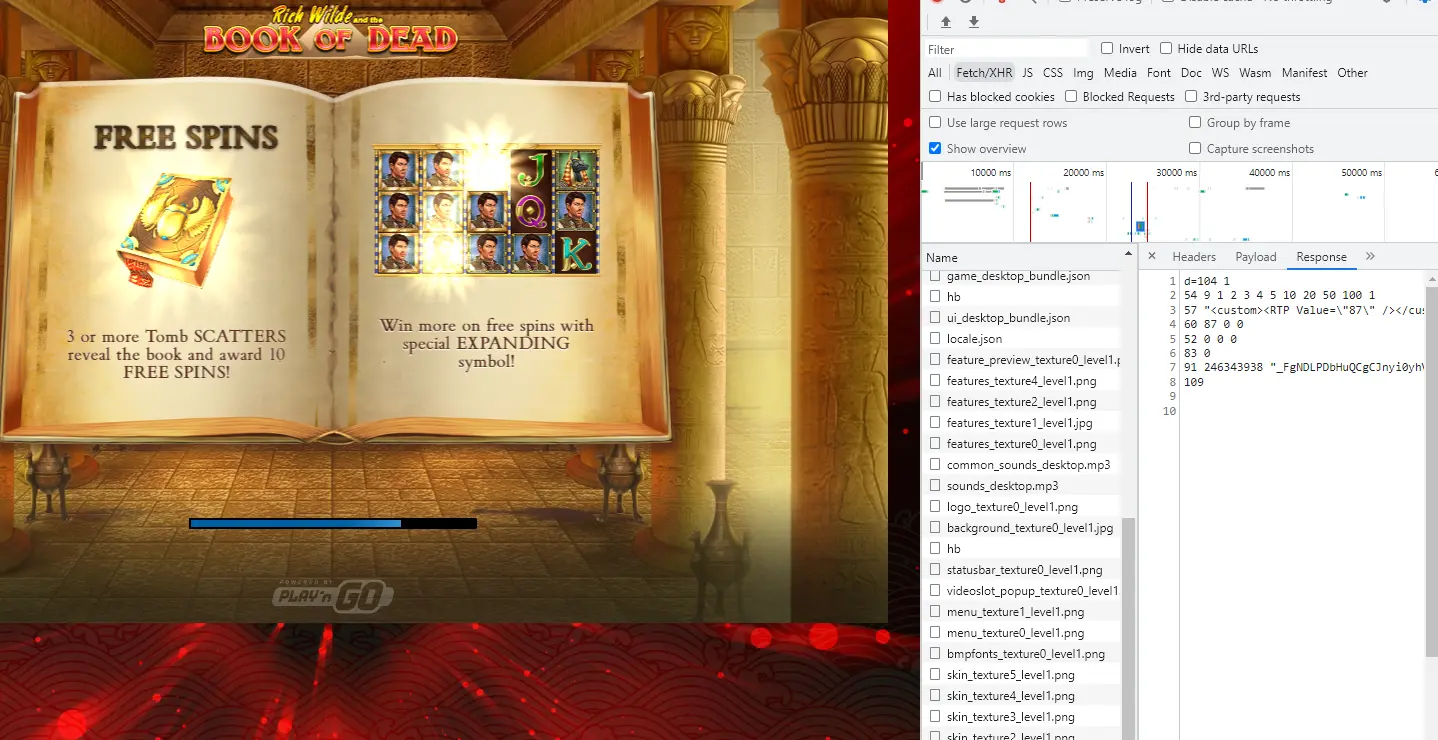Filter requests by CSS type
1438x740 pixels.
[1053, 73]
